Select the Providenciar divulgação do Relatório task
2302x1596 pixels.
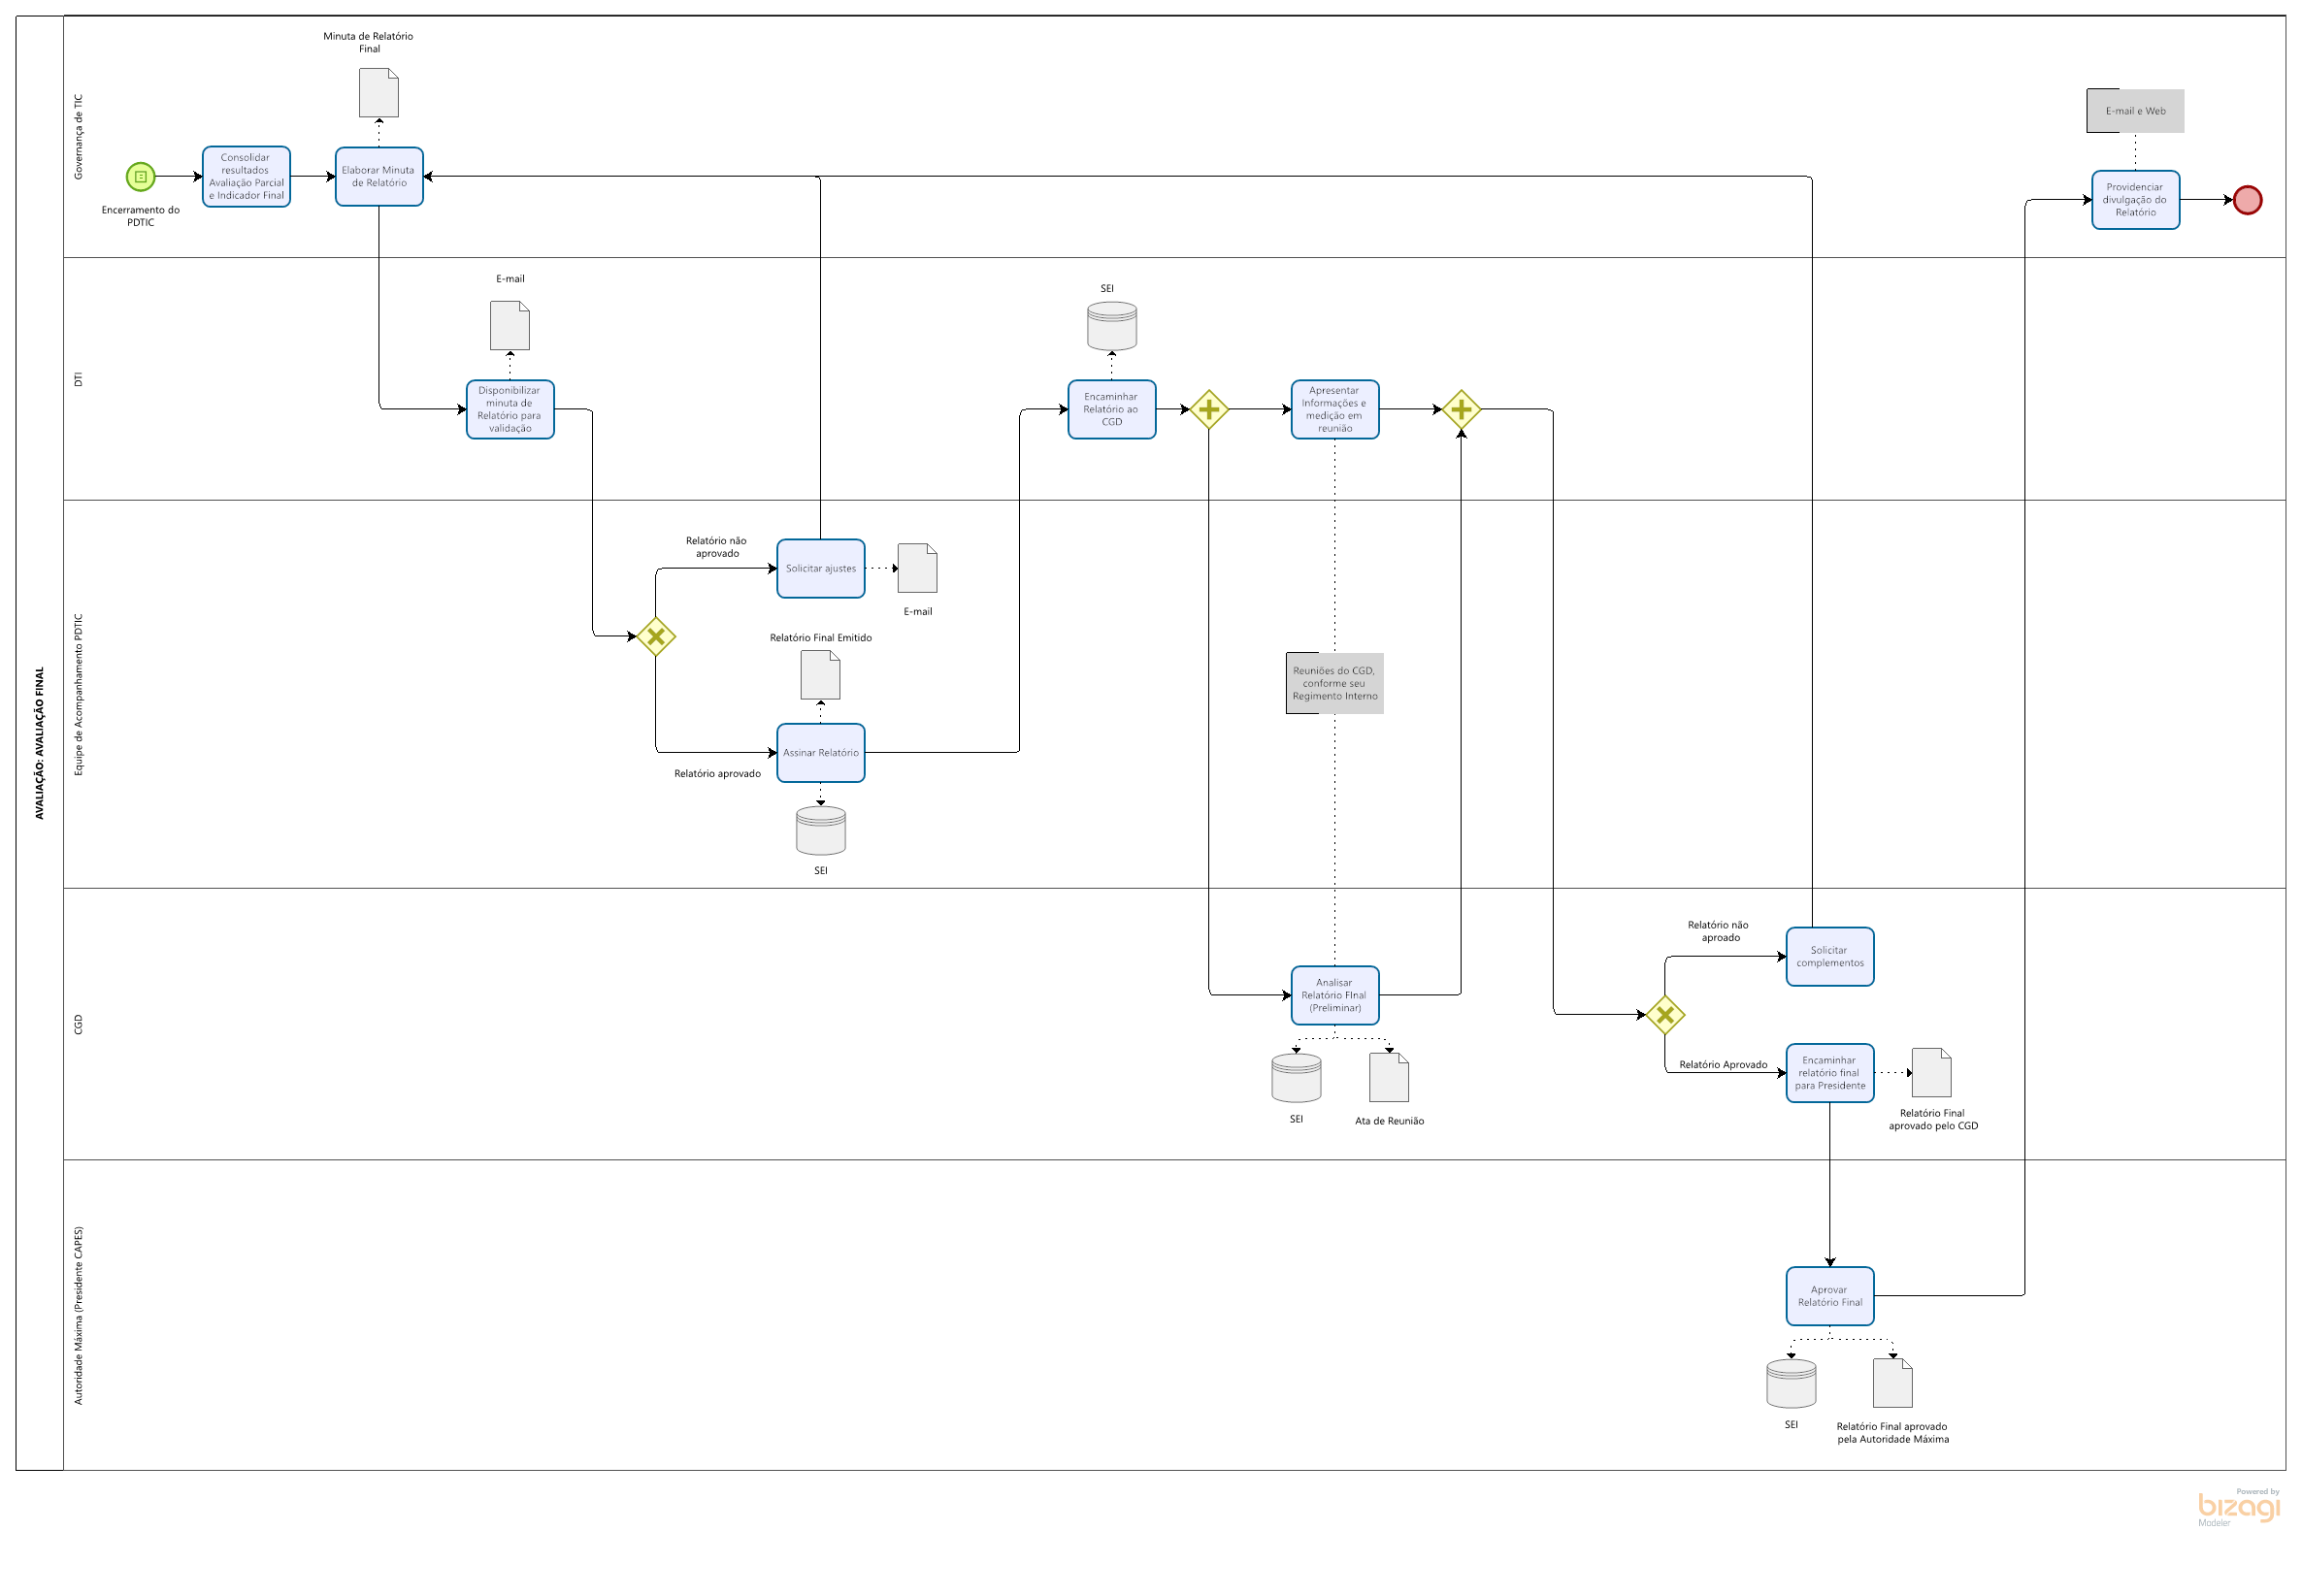(x=2135, y=200)
